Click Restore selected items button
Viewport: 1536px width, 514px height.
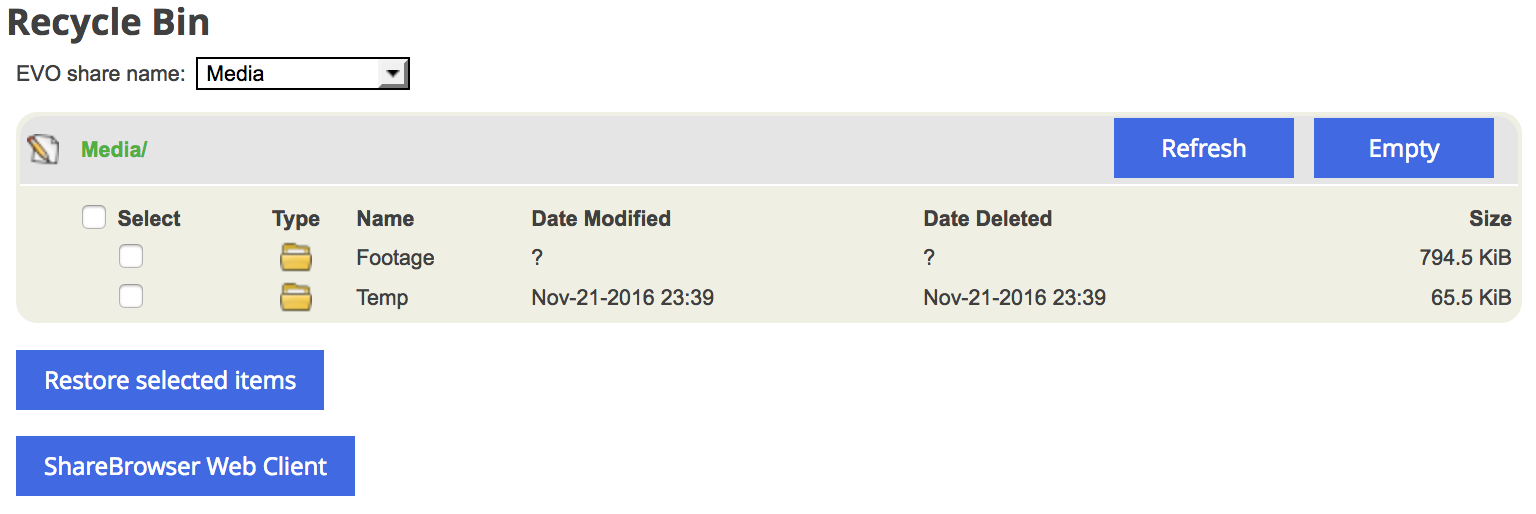[x=170, y=380]
